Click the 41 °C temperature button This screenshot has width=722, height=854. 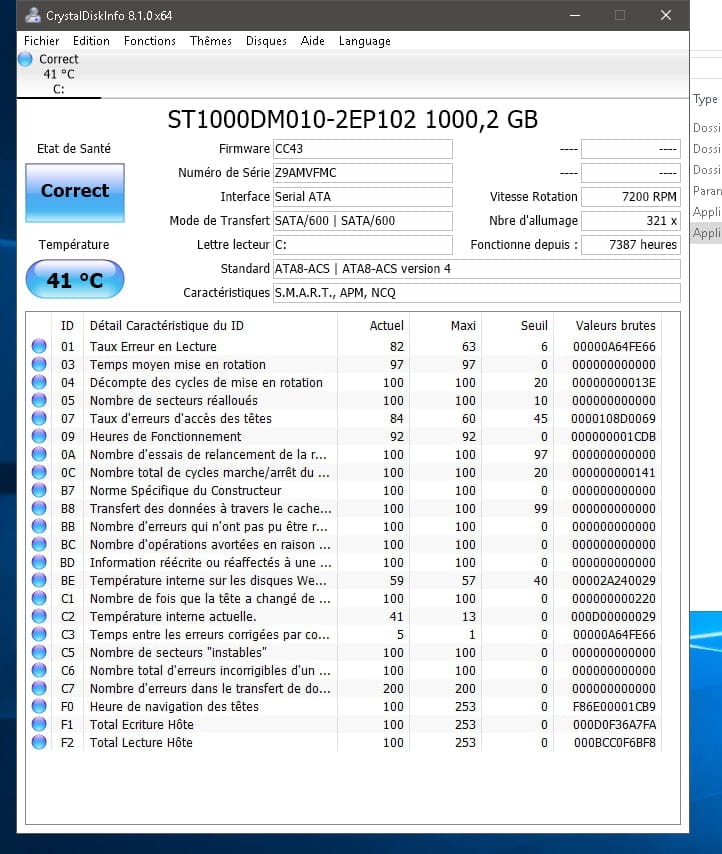(x=75, y=280)
